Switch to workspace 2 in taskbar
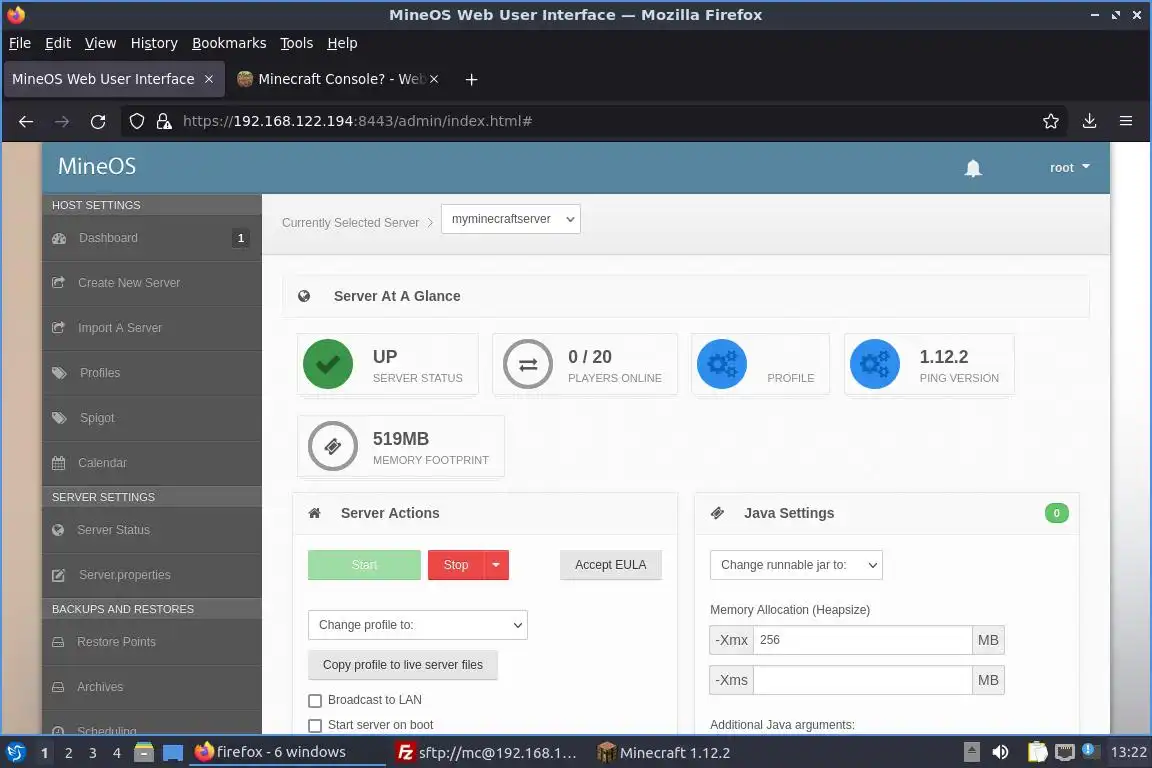Image resolution: width=1152 pixels, height=768 pixels. pyautogui.click(x=68, y=753)
